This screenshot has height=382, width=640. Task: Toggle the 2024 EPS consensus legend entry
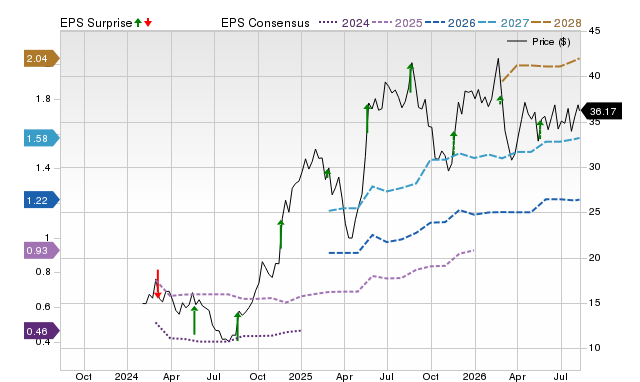pyautogui.click(x=344, y=23)
